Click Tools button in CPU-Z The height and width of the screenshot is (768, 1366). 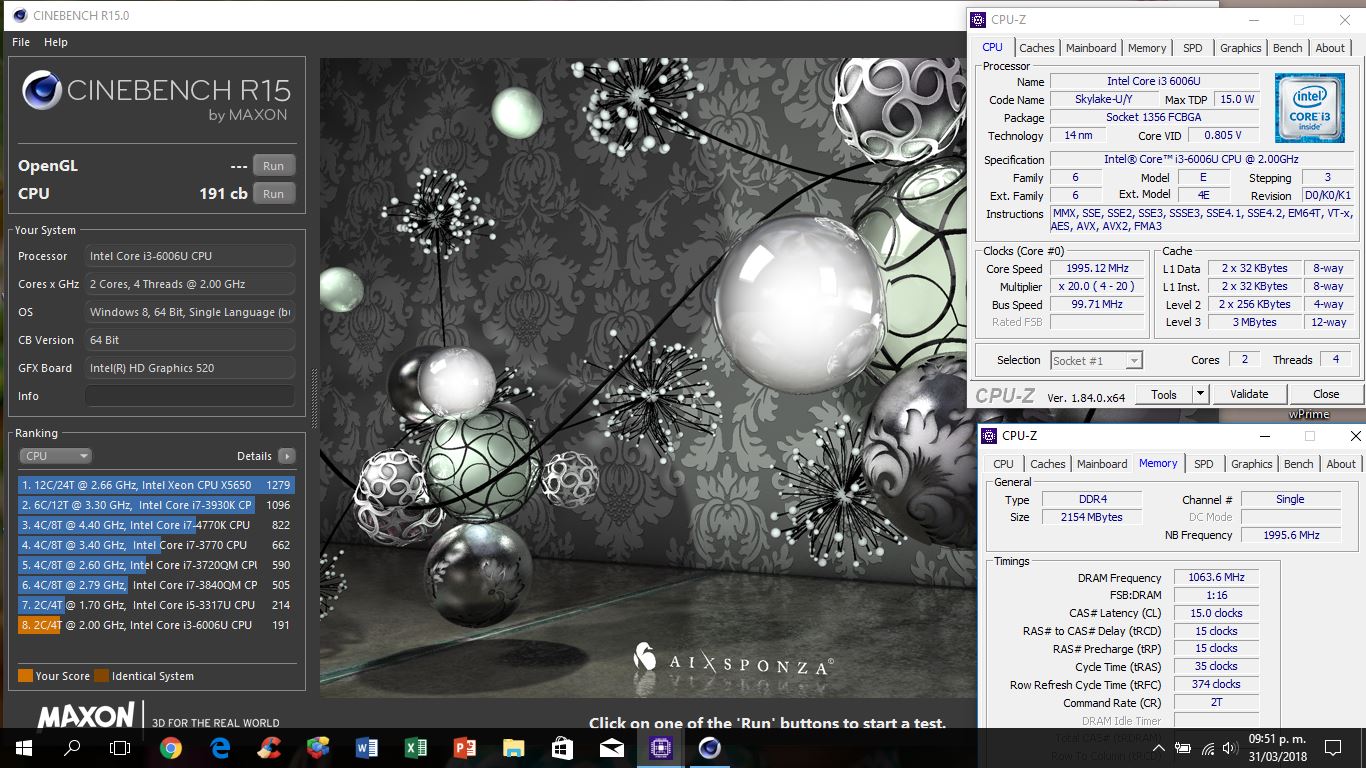pyautogui.click(x=1164, y=394)
